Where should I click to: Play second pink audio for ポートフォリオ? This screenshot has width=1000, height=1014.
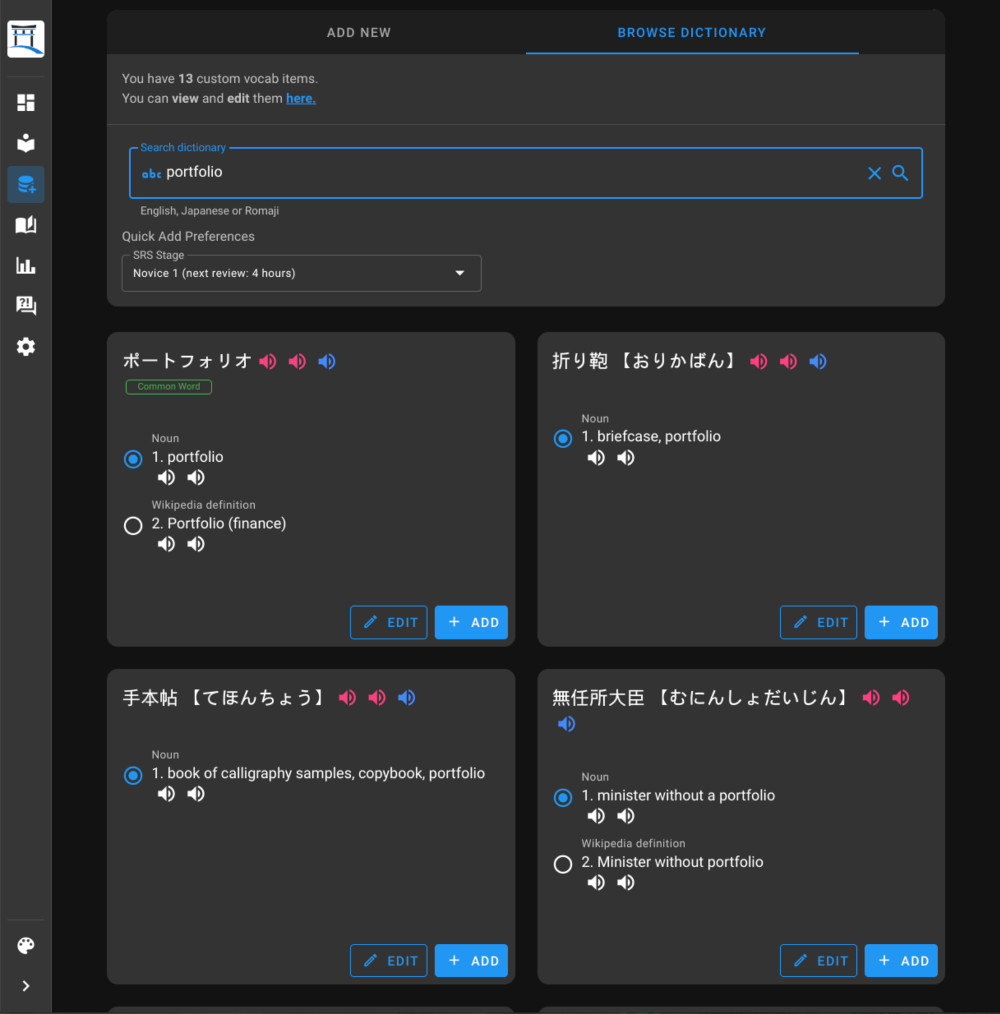(x=298, y=361)
